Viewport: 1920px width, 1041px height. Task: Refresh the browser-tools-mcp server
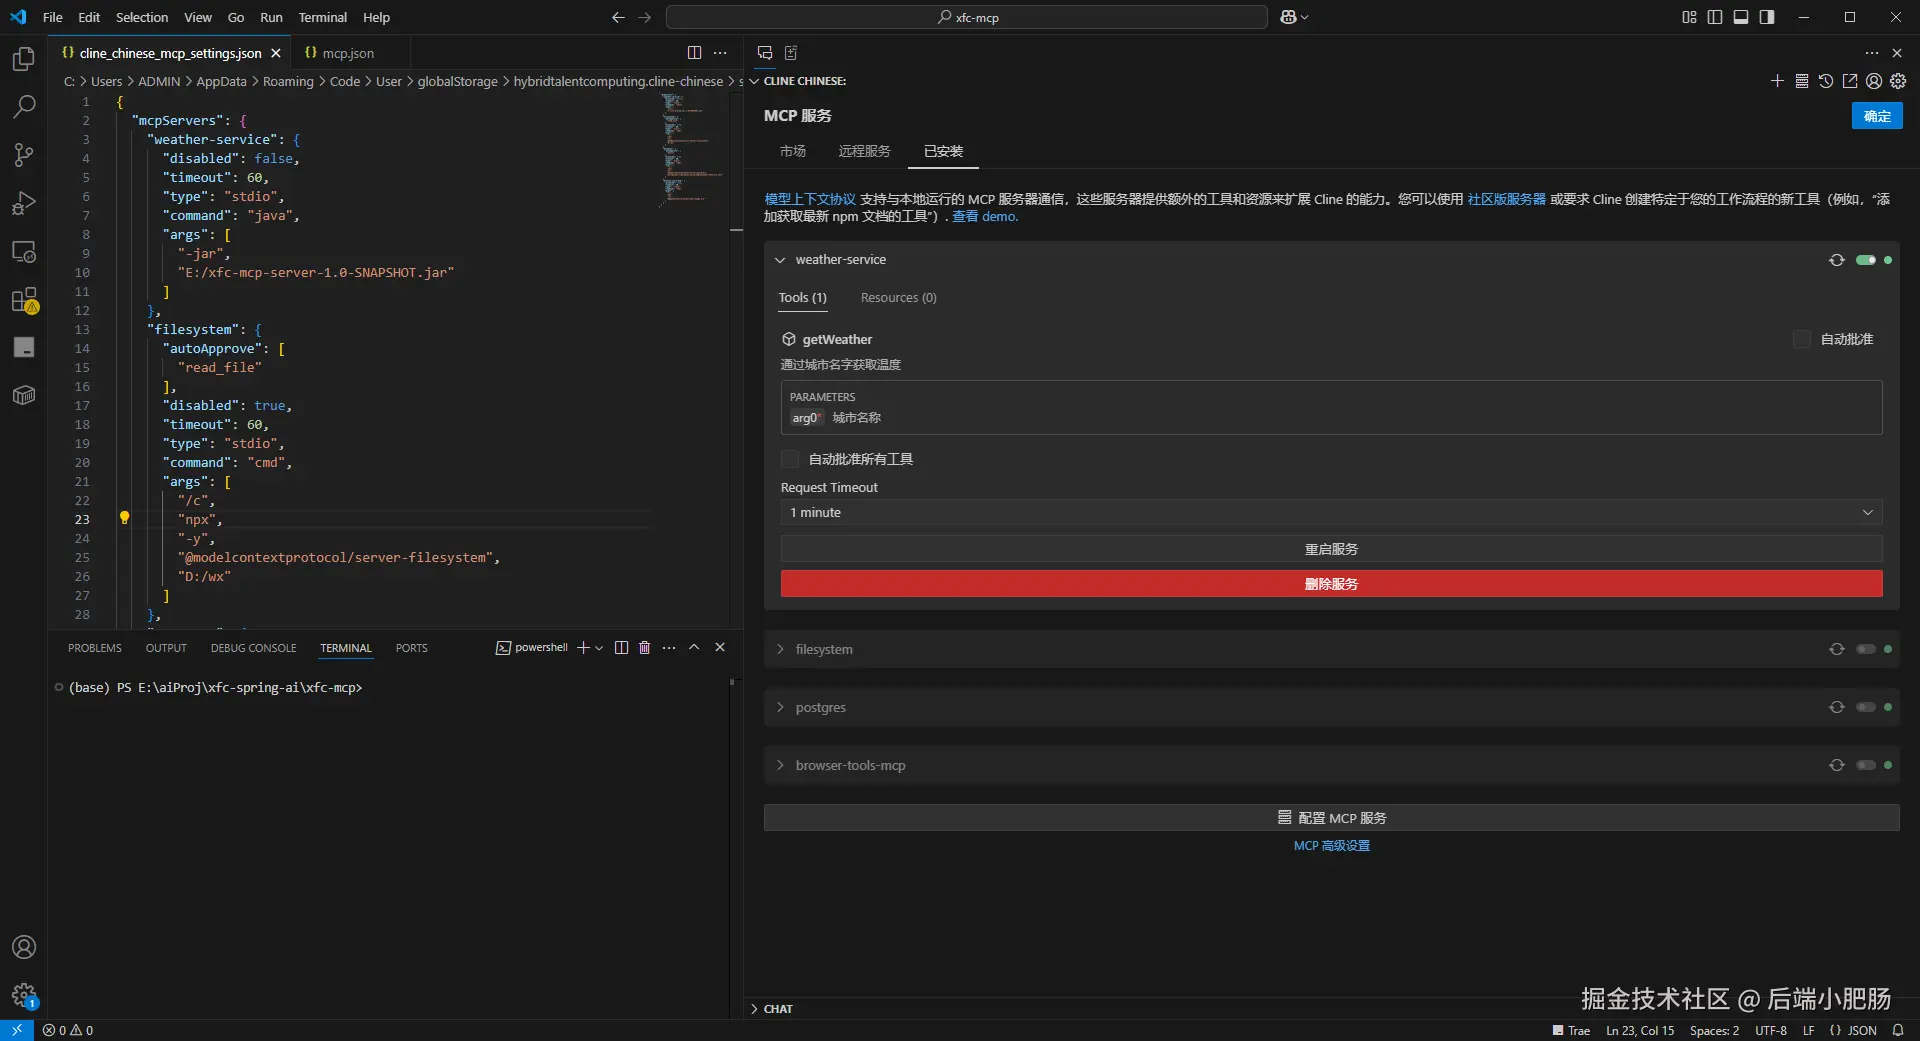point(1837,765)
